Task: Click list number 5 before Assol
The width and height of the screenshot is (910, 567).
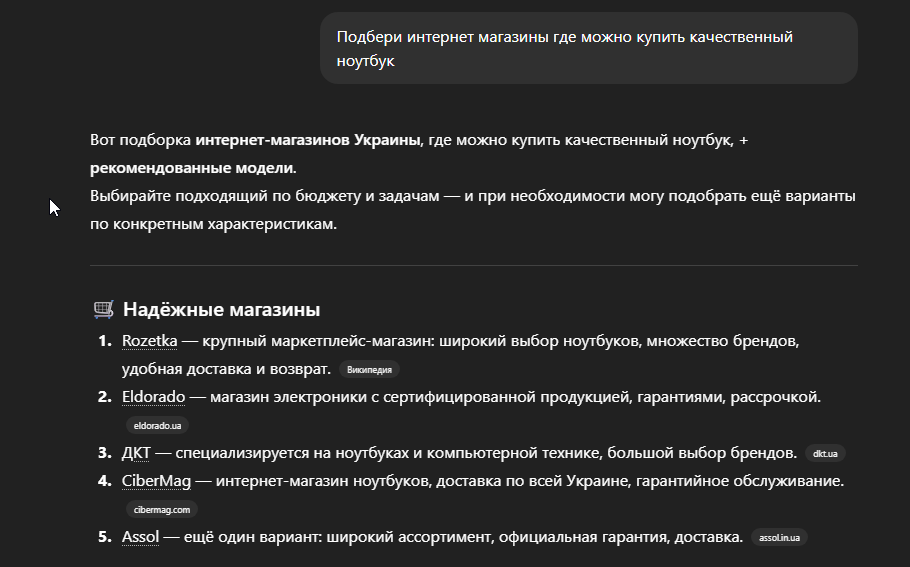Action: pos(104,537)
